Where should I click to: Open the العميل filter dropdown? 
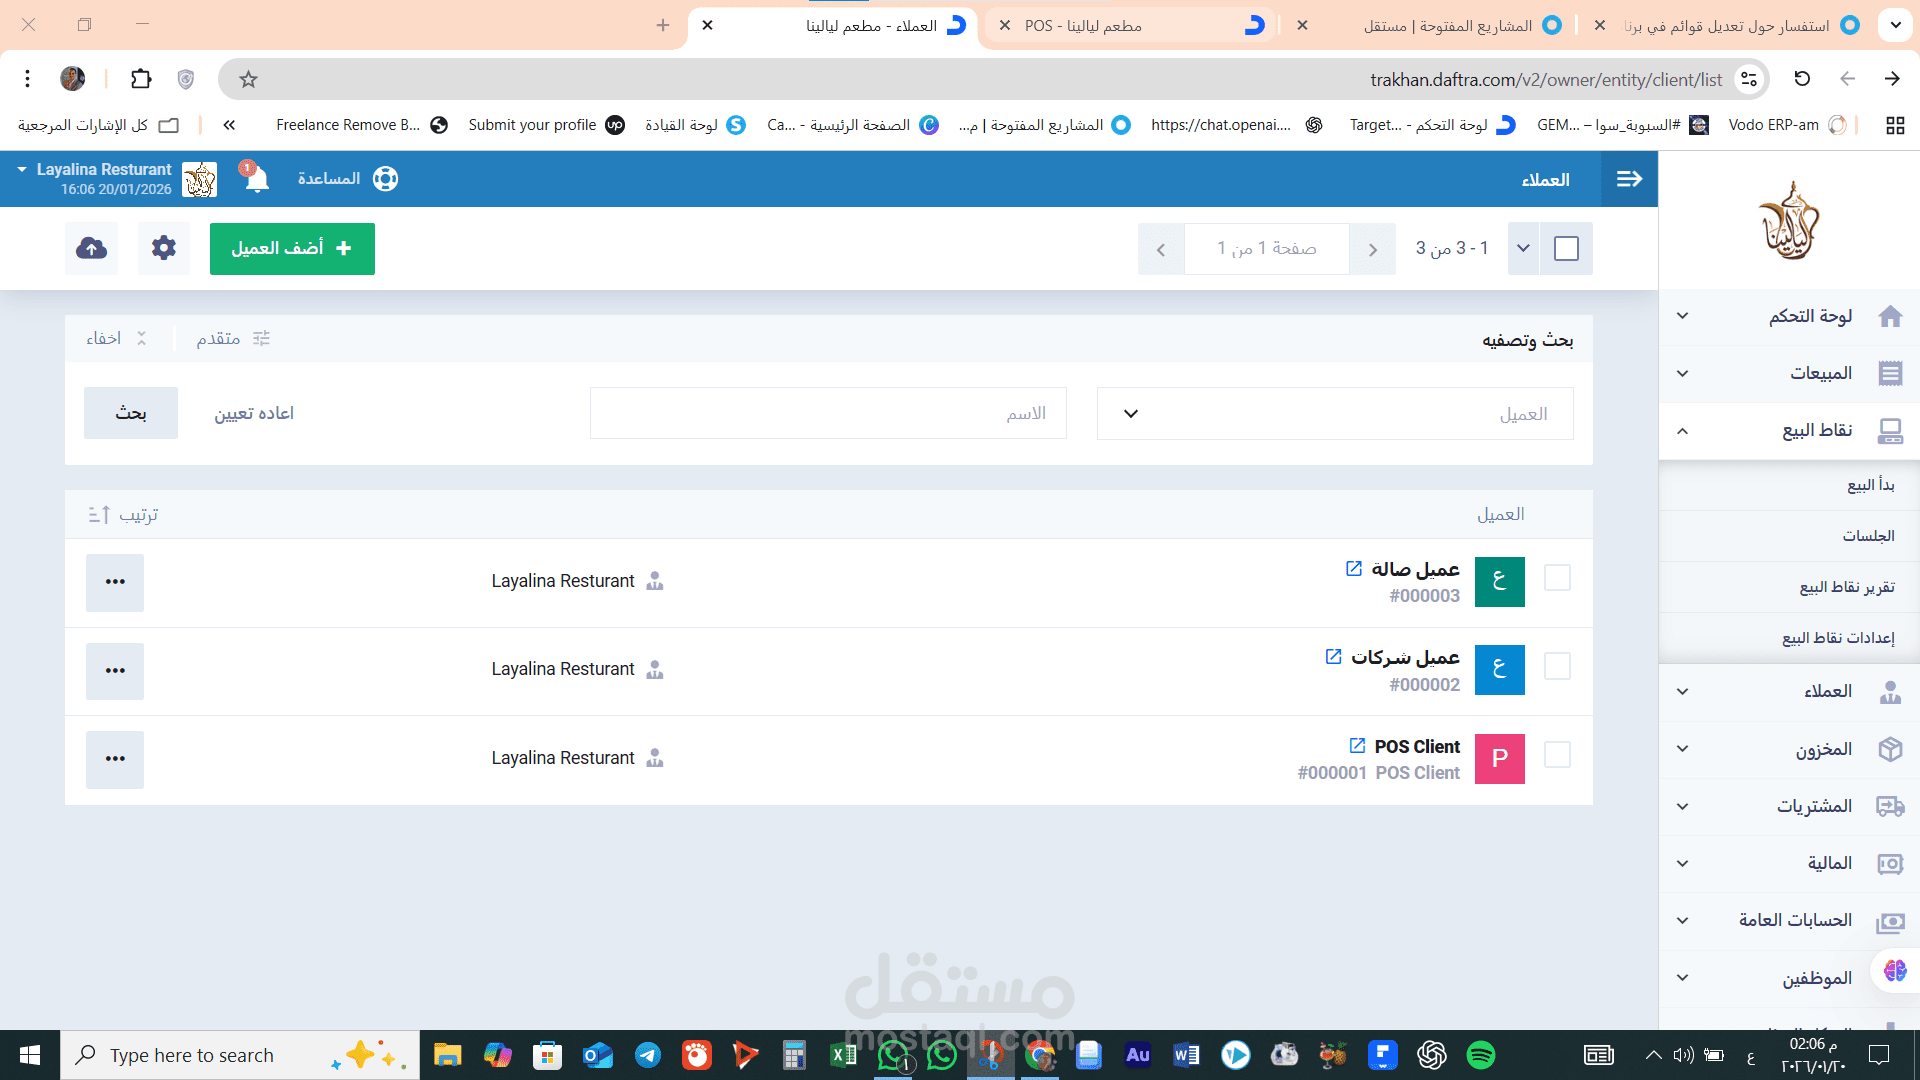click(1334, 414)
